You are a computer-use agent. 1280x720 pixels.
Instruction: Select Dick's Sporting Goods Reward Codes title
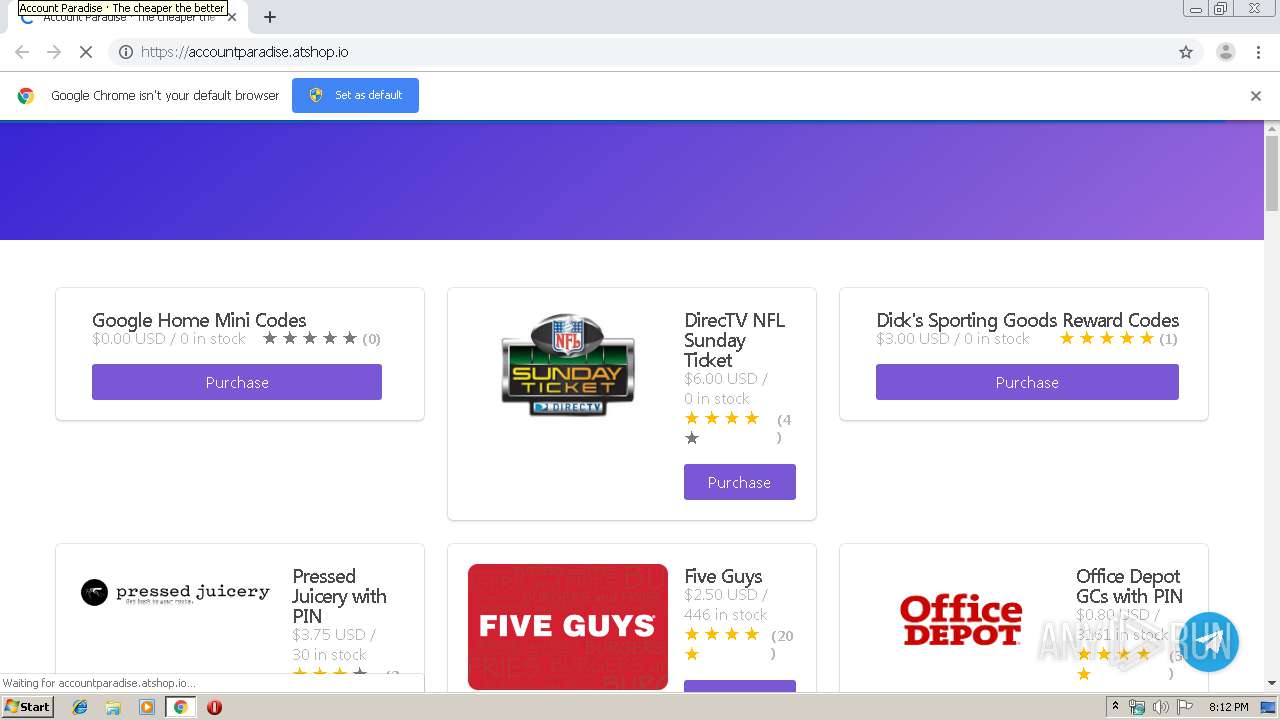click(x=1028, y=320)
